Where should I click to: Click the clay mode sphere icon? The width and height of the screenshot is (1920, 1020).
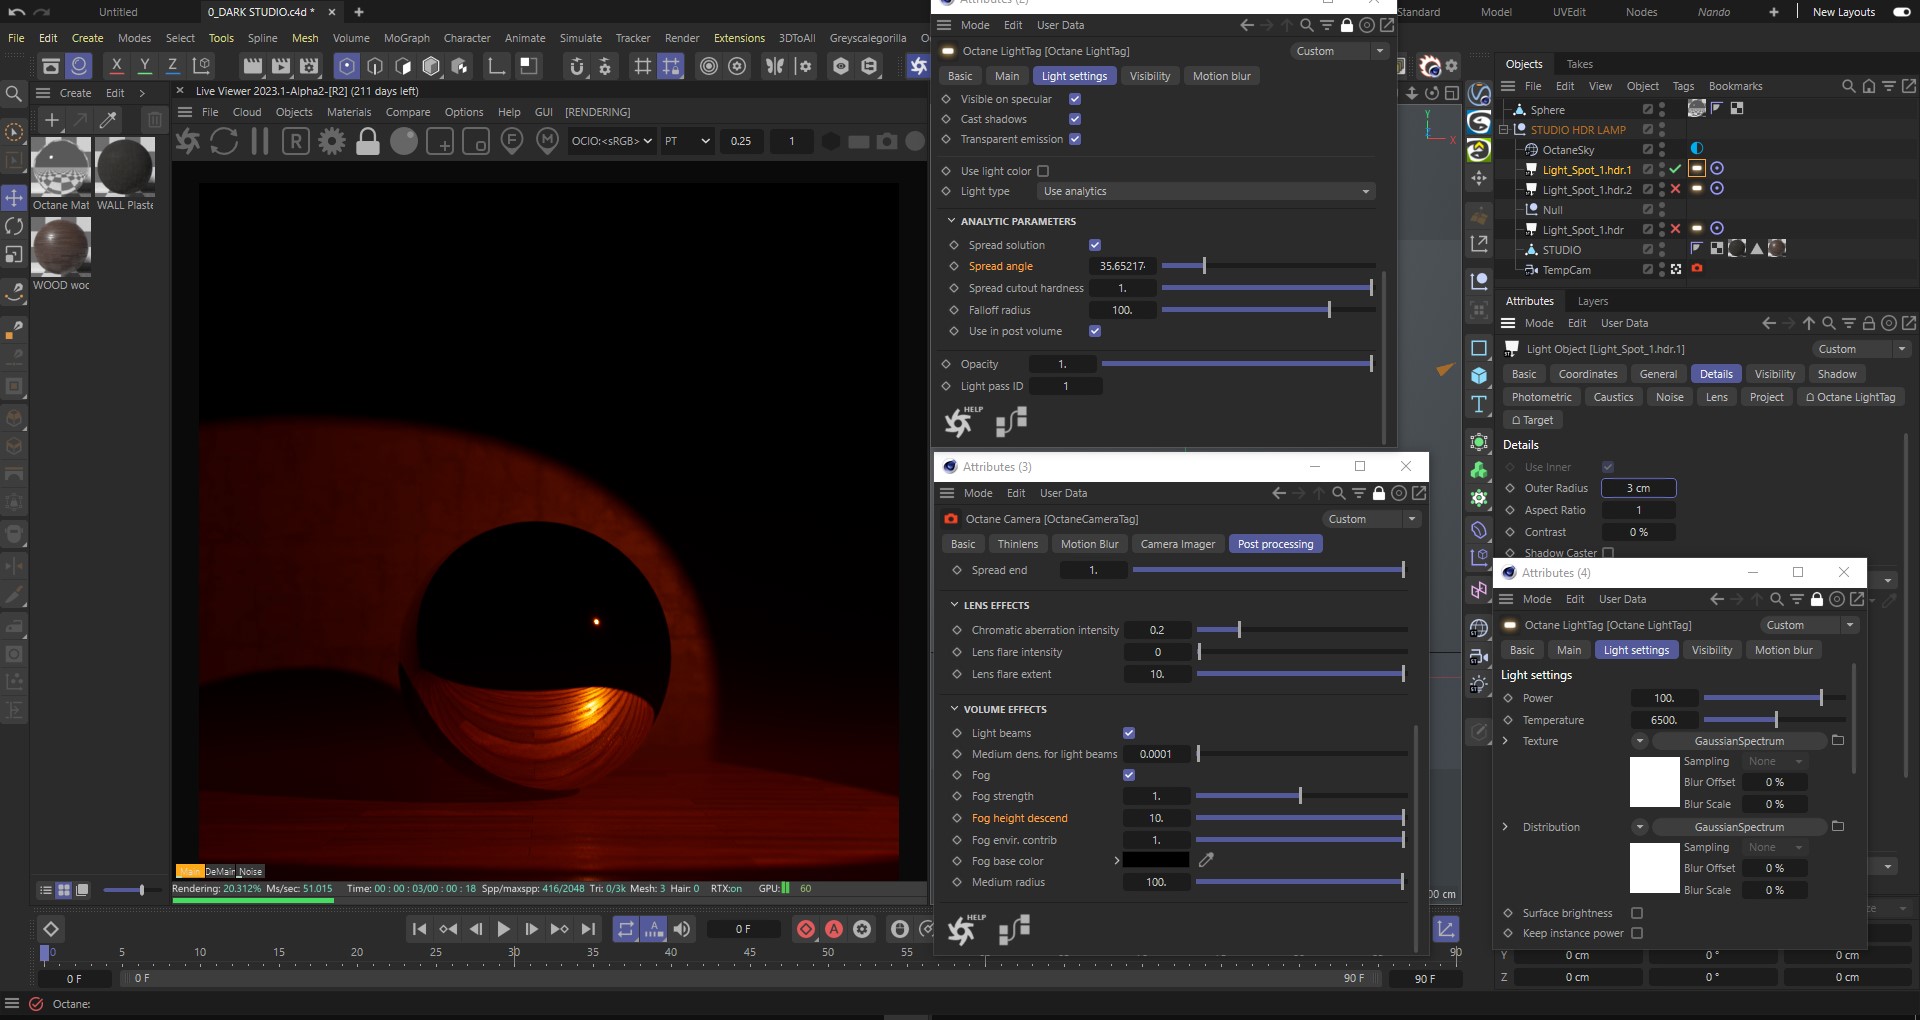pos(404,141)
